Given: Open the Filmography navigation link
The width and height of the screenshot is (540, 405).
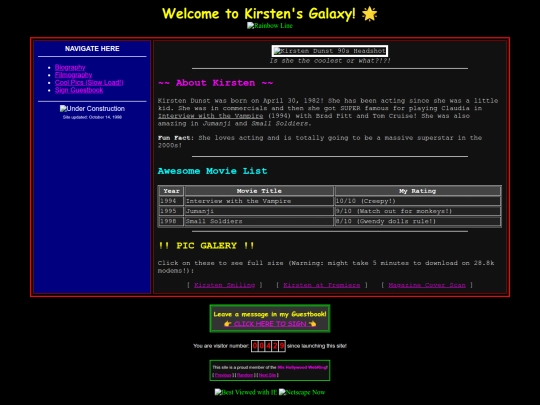Looking at the screenshot, I should (73, 75).
